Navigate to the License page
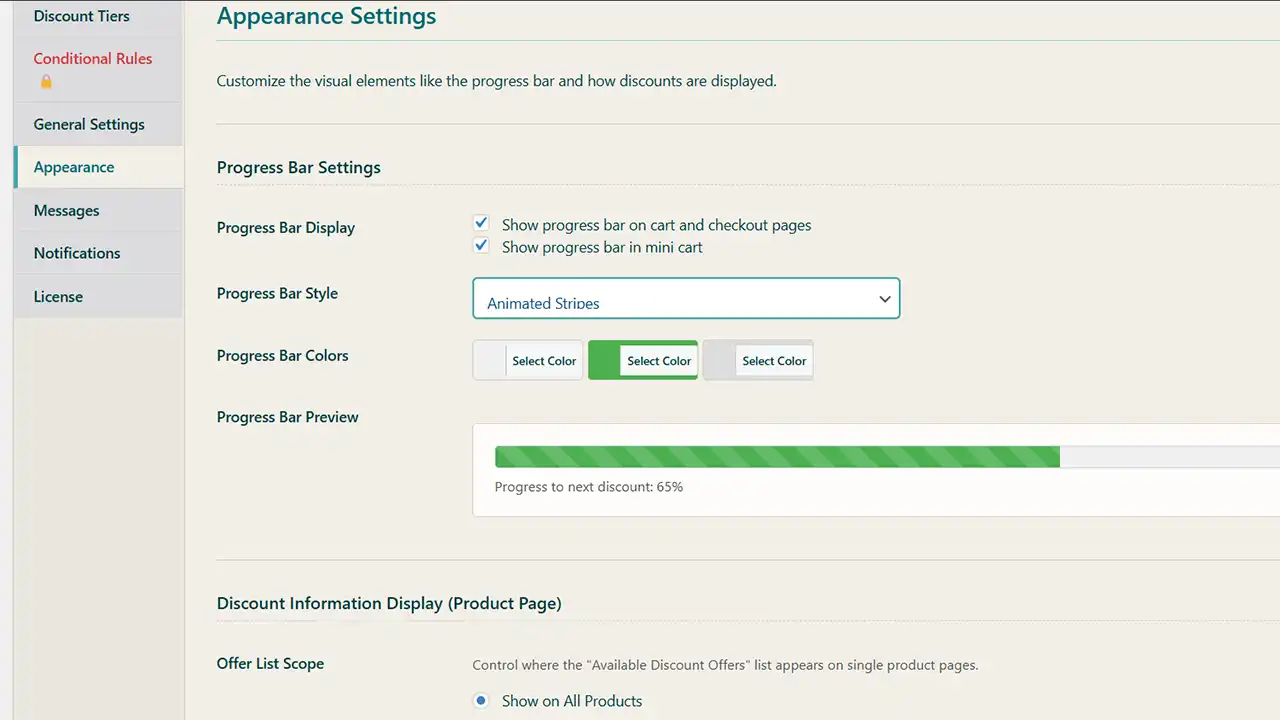 [58, 296]
